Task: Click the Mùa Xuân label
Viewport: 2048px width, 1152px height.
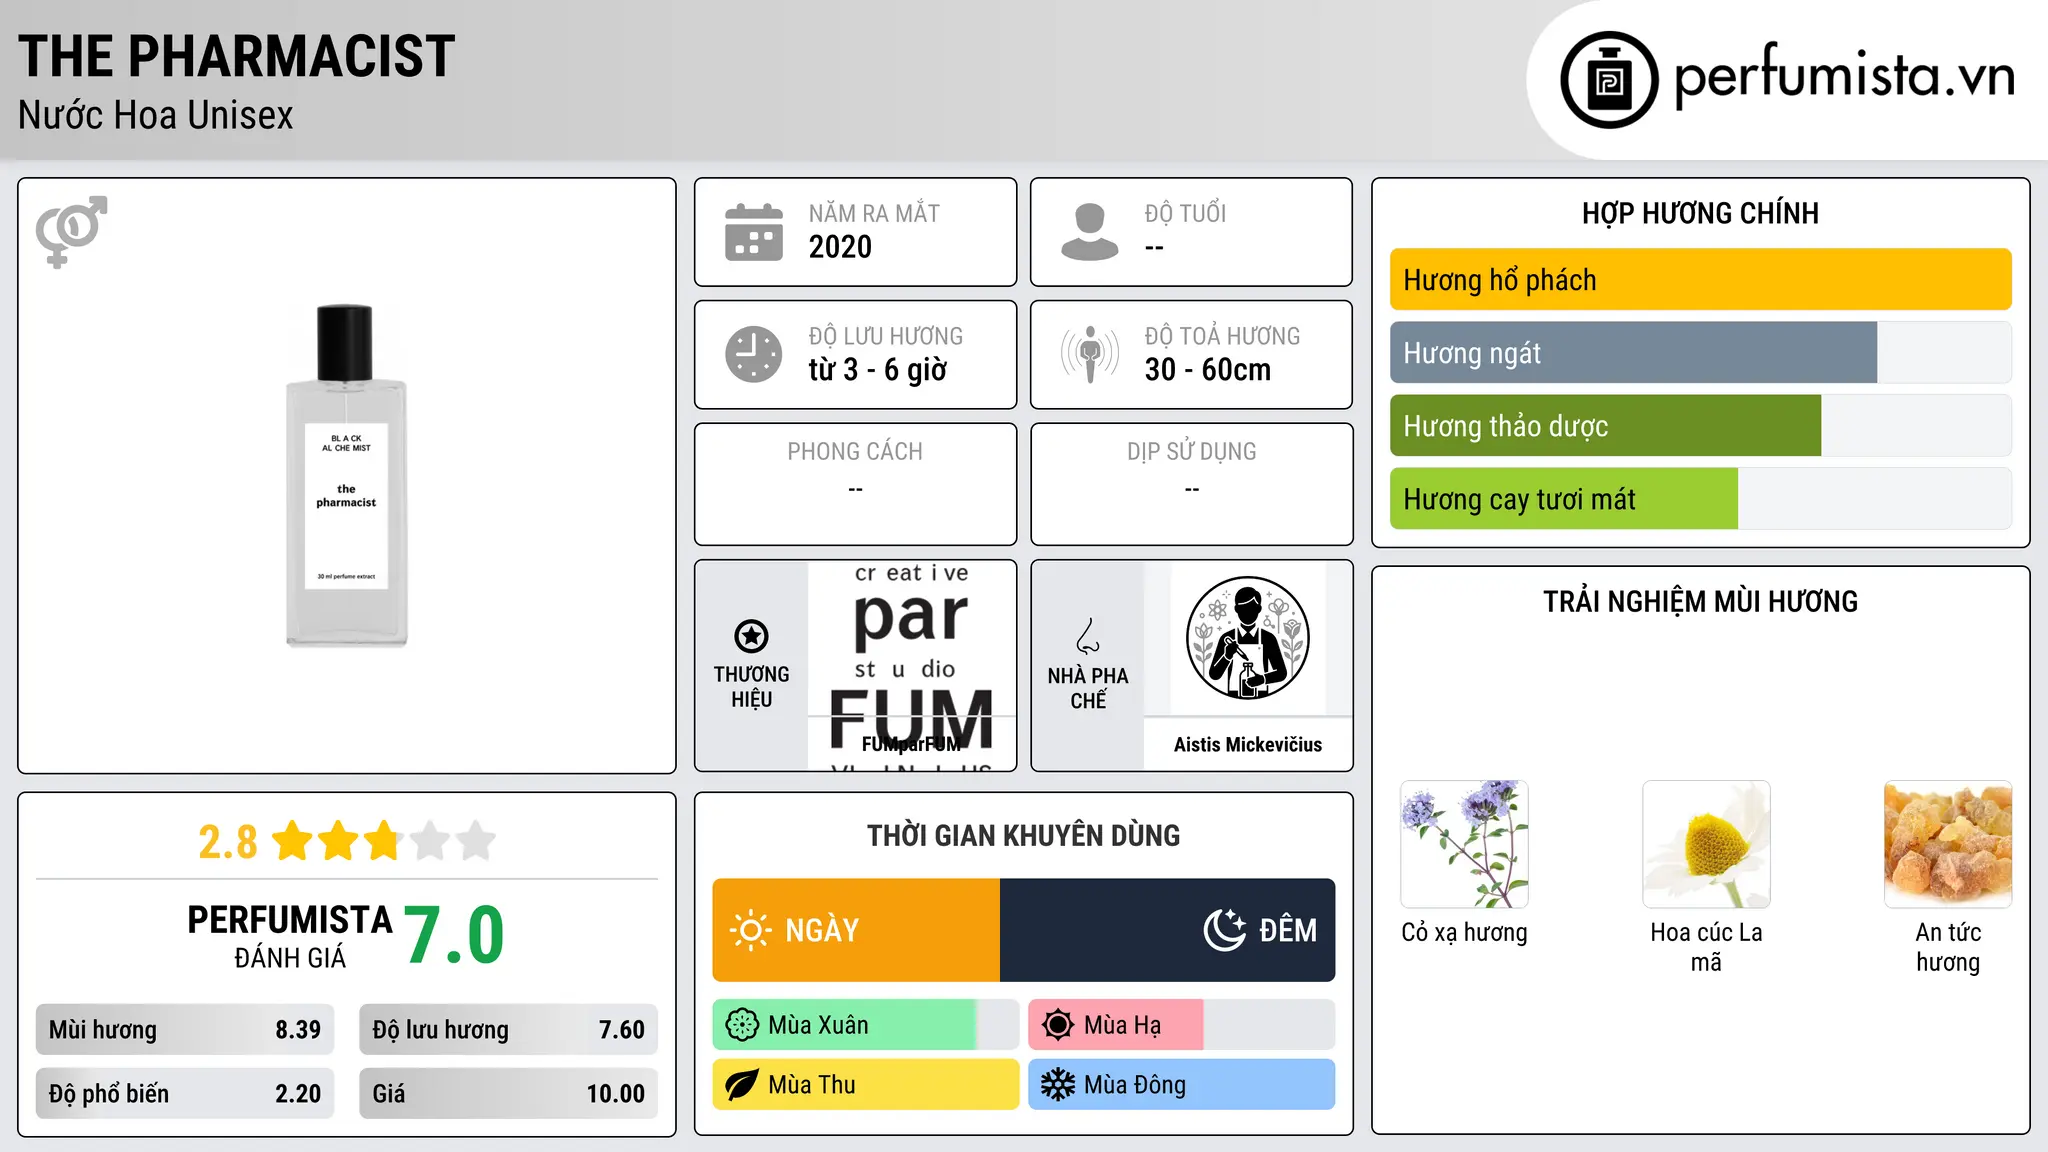Action: pyautogui.click(x=818, y=1025)
